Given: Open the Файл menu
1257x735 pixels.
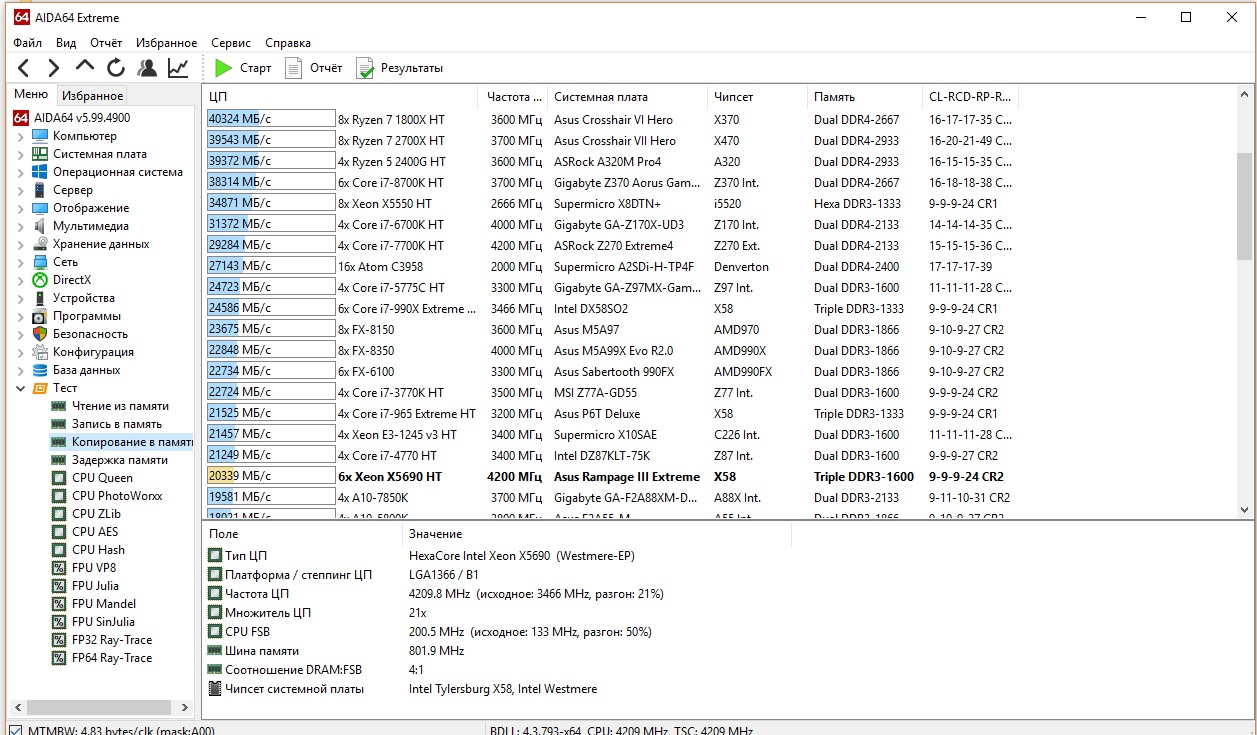Looking at the screenshot, I should pos(28,43).
